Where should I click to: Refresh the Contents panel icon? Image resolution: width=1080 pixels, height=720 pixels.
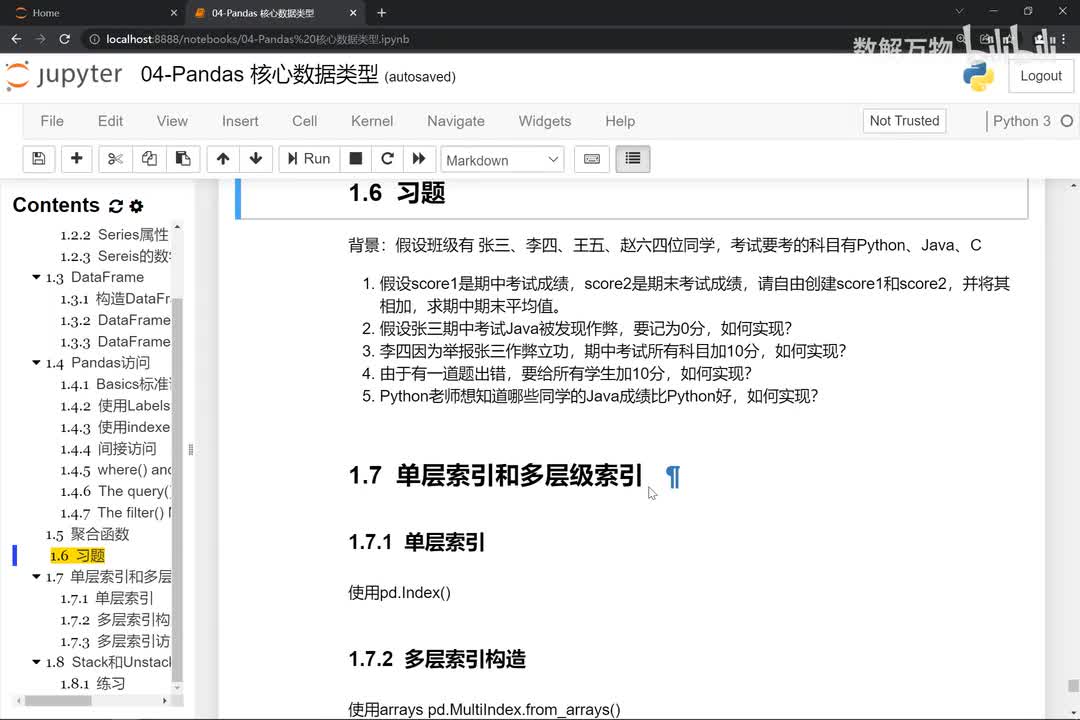point(116,206)
